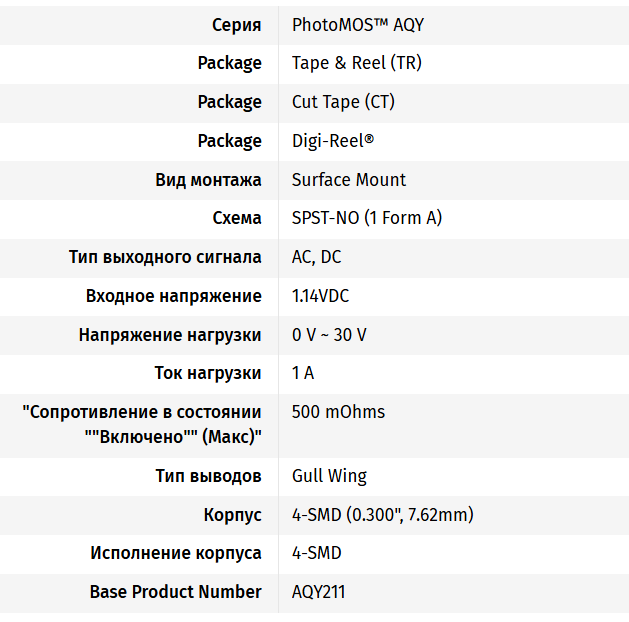The width and height of the screenshot is (629, 622).
Task: Click the PhotoMOS™ AQY series value
Action: coord(358,25)
